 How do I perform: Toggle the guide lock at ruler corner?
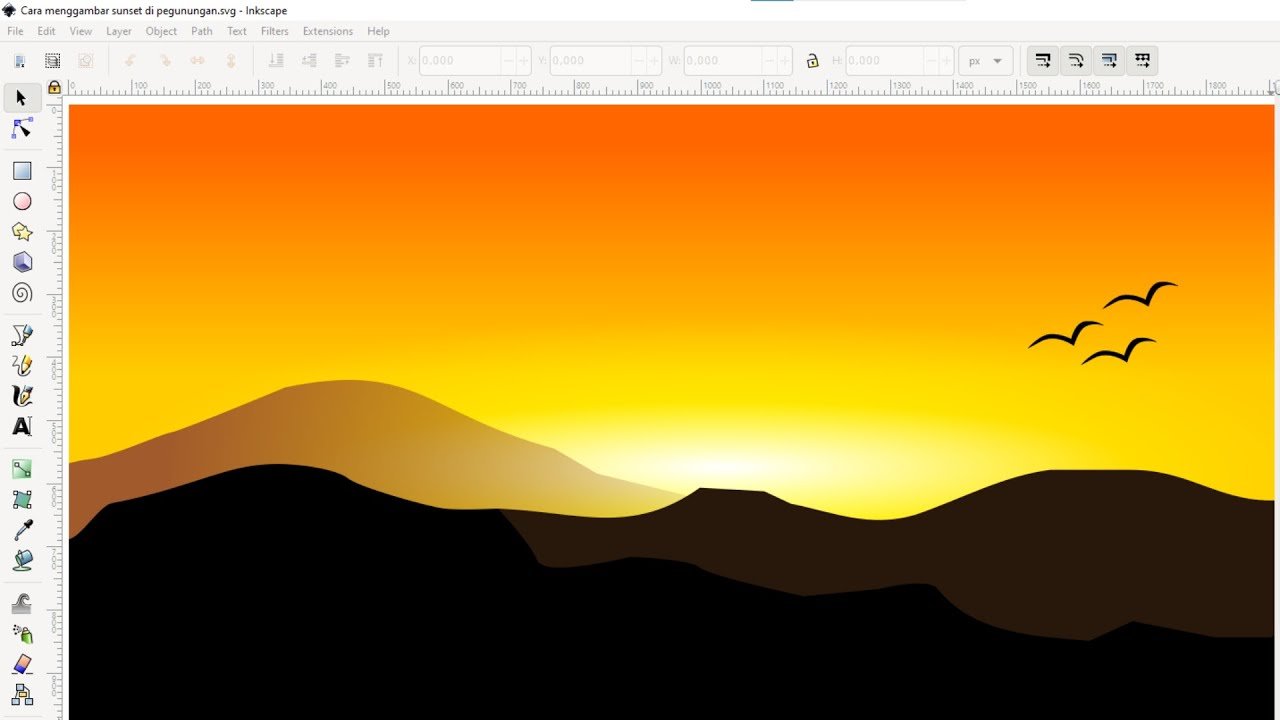pos(55,87)
